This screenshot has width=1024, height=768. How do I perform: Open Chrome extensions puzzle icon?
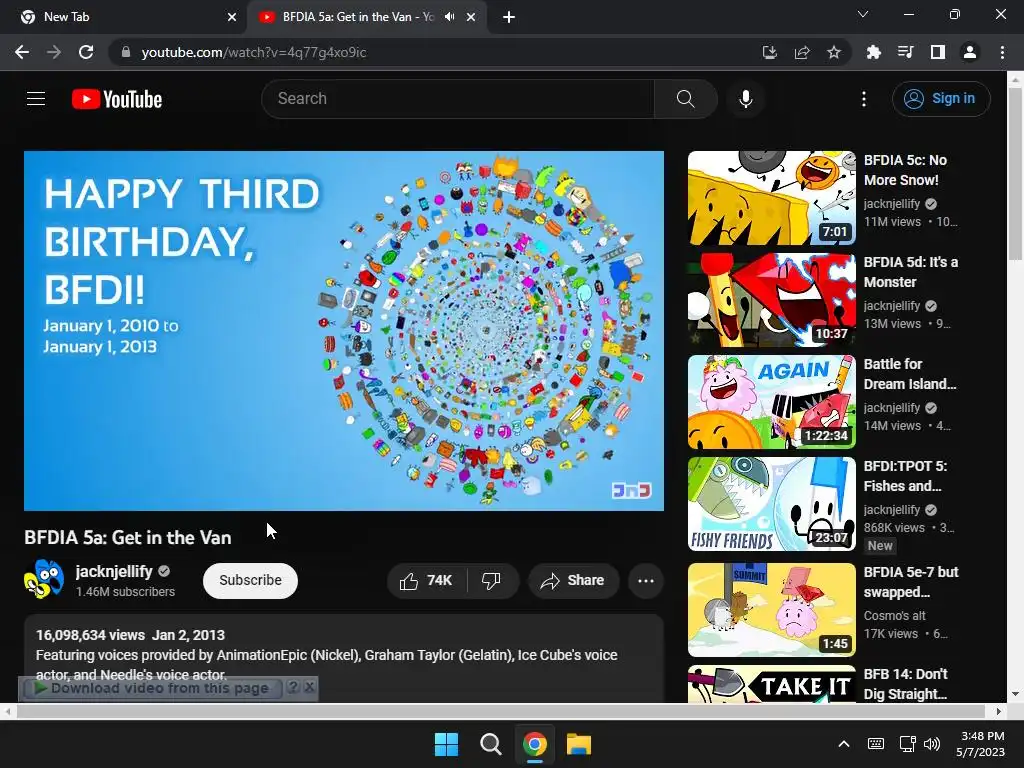pyautogui.click(x=873, y=52)
